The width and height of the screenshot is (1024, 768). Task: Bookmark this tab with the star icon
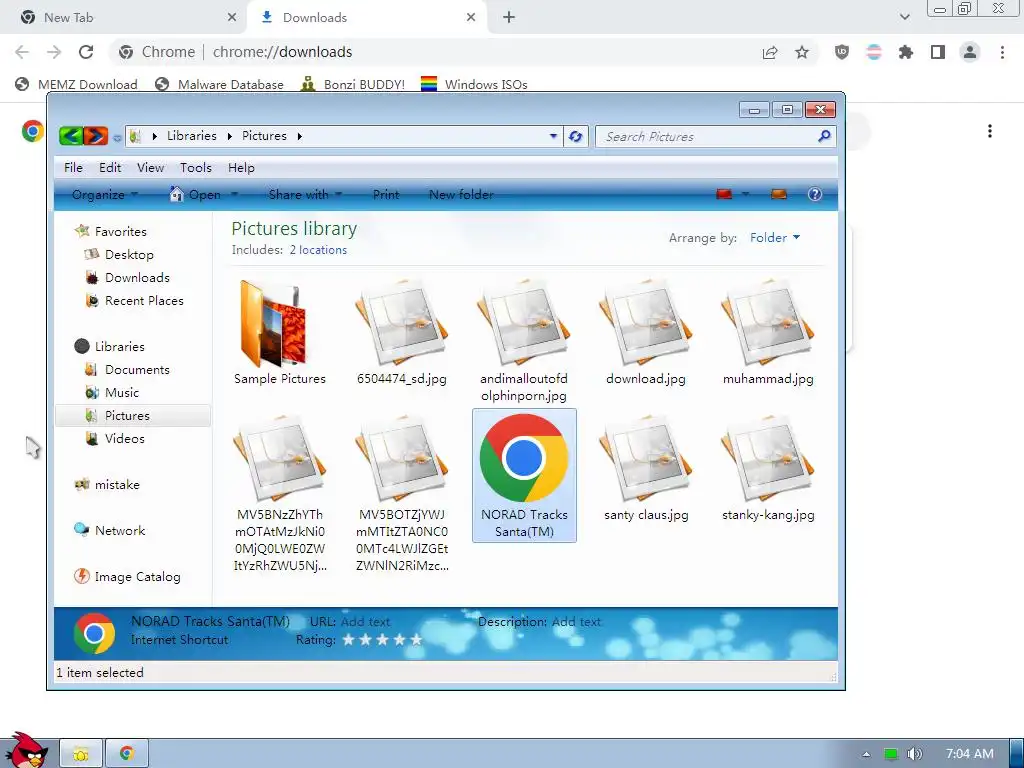[802, 52]
